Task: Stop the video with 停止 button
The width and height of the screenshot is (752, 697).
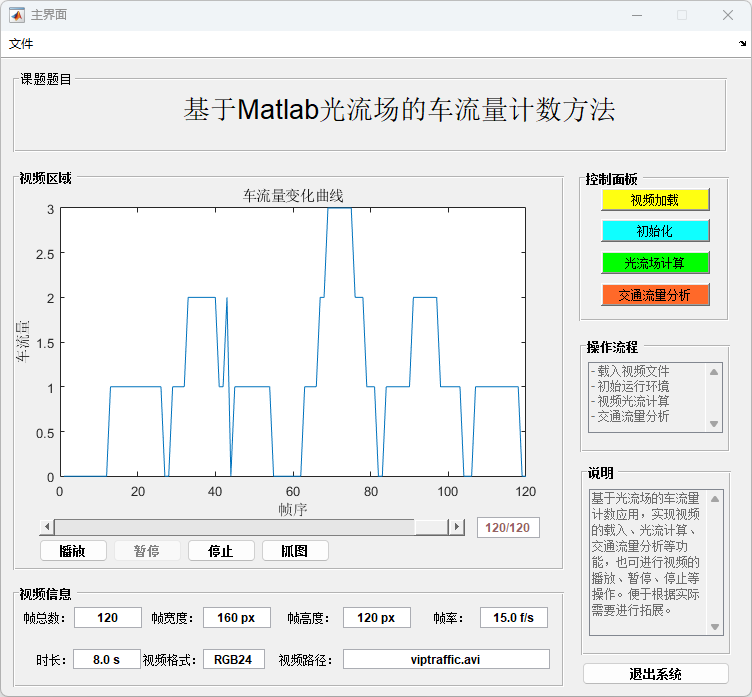Action: [221, 551]
